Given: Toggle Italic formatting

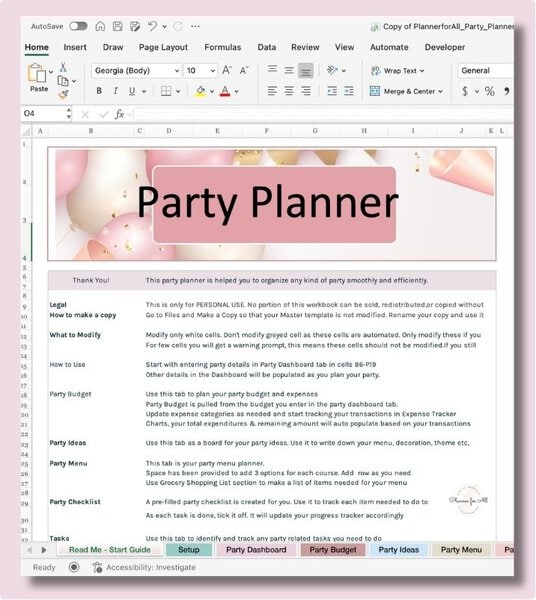Looking at the screenshot, I should pos(116,91).
